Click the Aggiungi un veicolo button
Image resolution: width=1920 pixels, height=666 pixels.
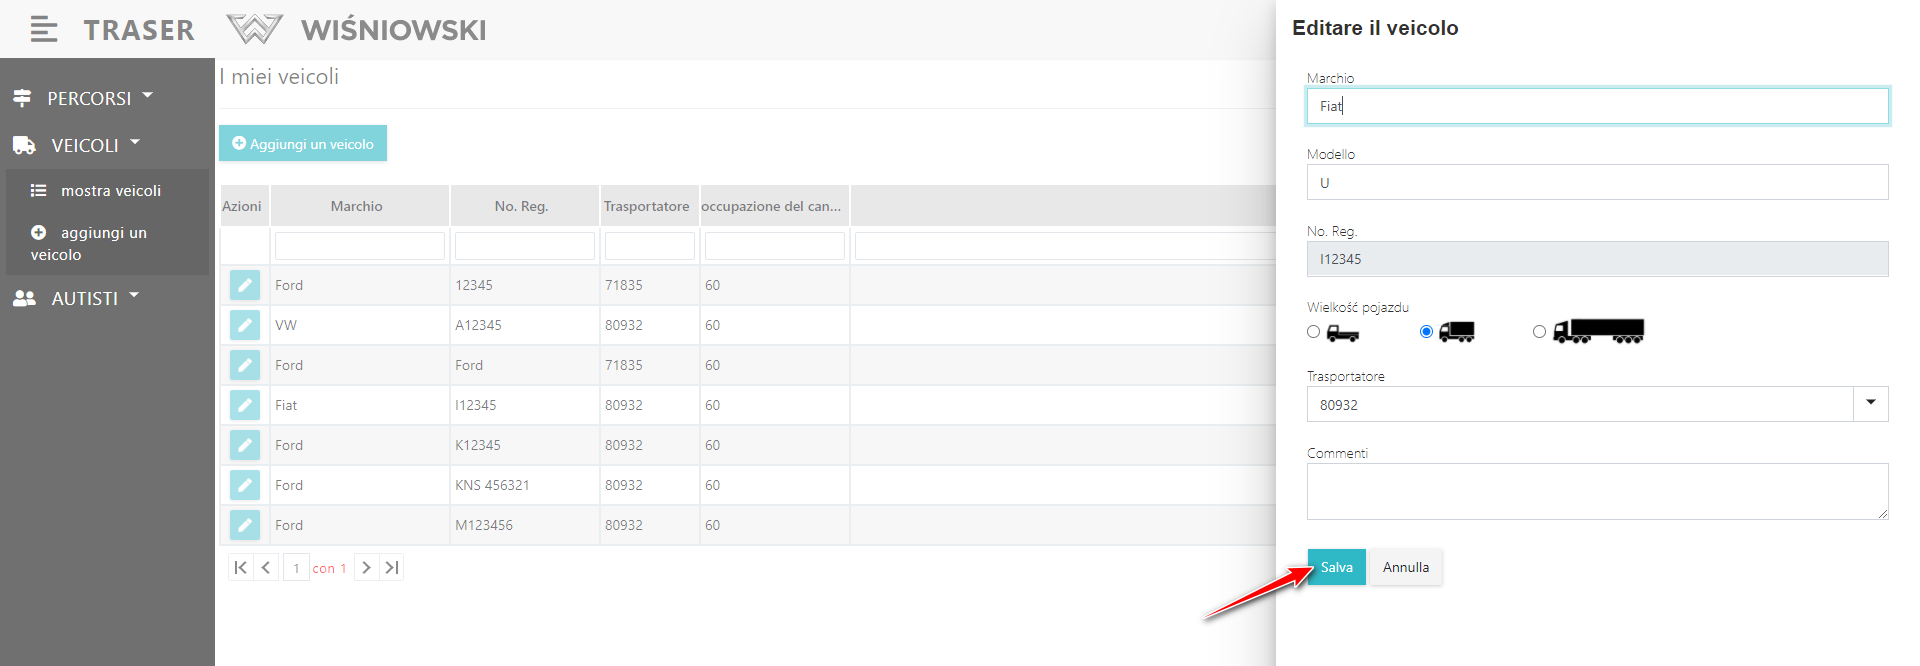(303, 144)
